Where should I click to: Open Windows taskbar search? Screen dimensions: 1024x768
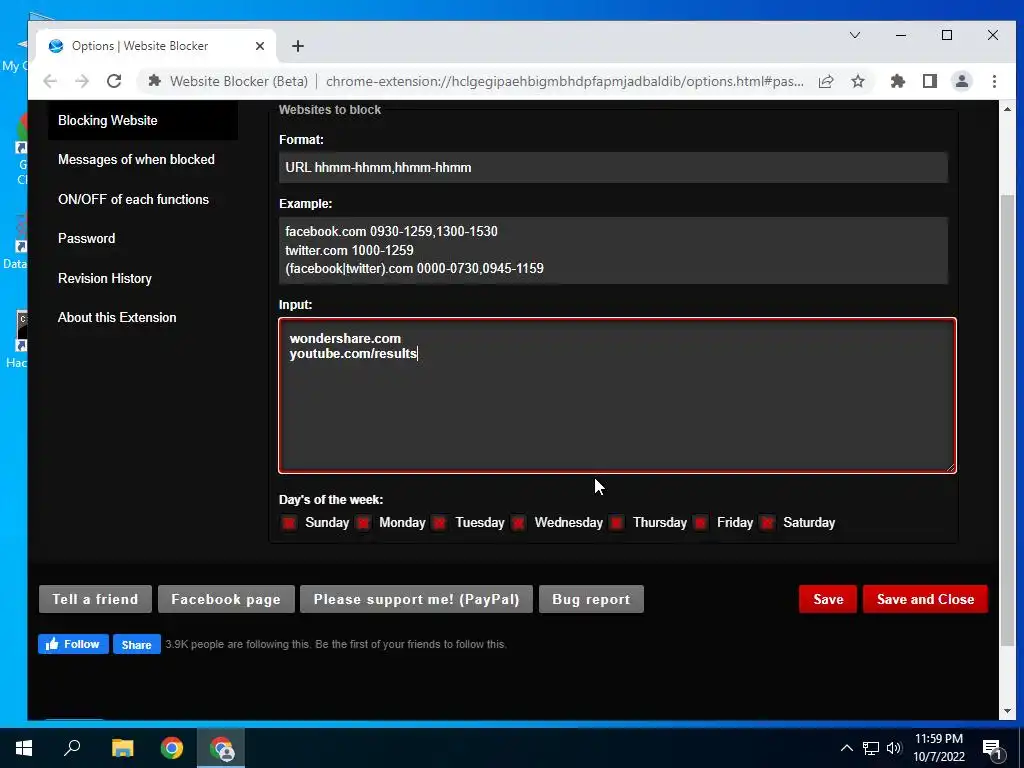click(x=72, y=748)
